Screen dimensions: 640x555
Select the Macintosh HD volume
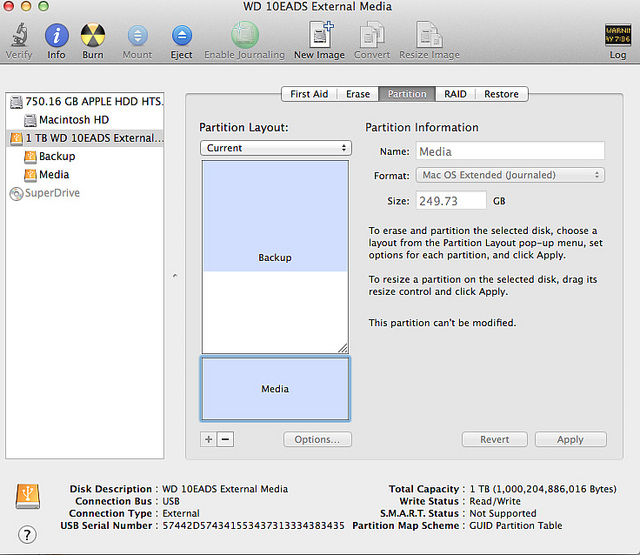click(85, 120)
